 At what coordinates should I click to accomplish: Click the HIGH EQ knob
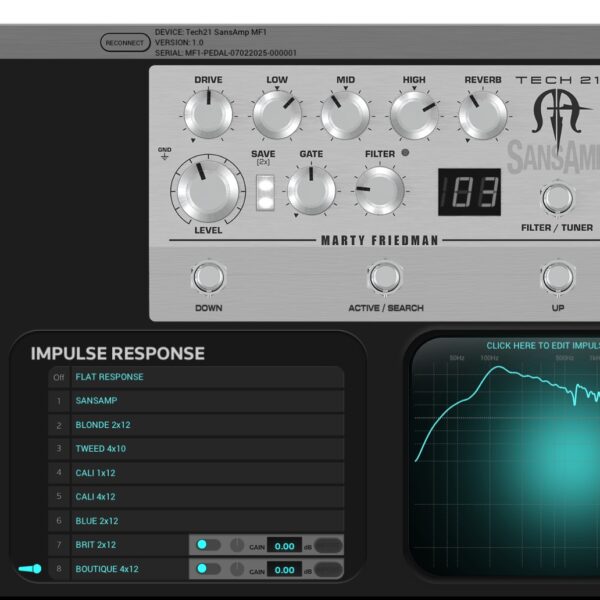pyautogui.click(x=414, y=115)
